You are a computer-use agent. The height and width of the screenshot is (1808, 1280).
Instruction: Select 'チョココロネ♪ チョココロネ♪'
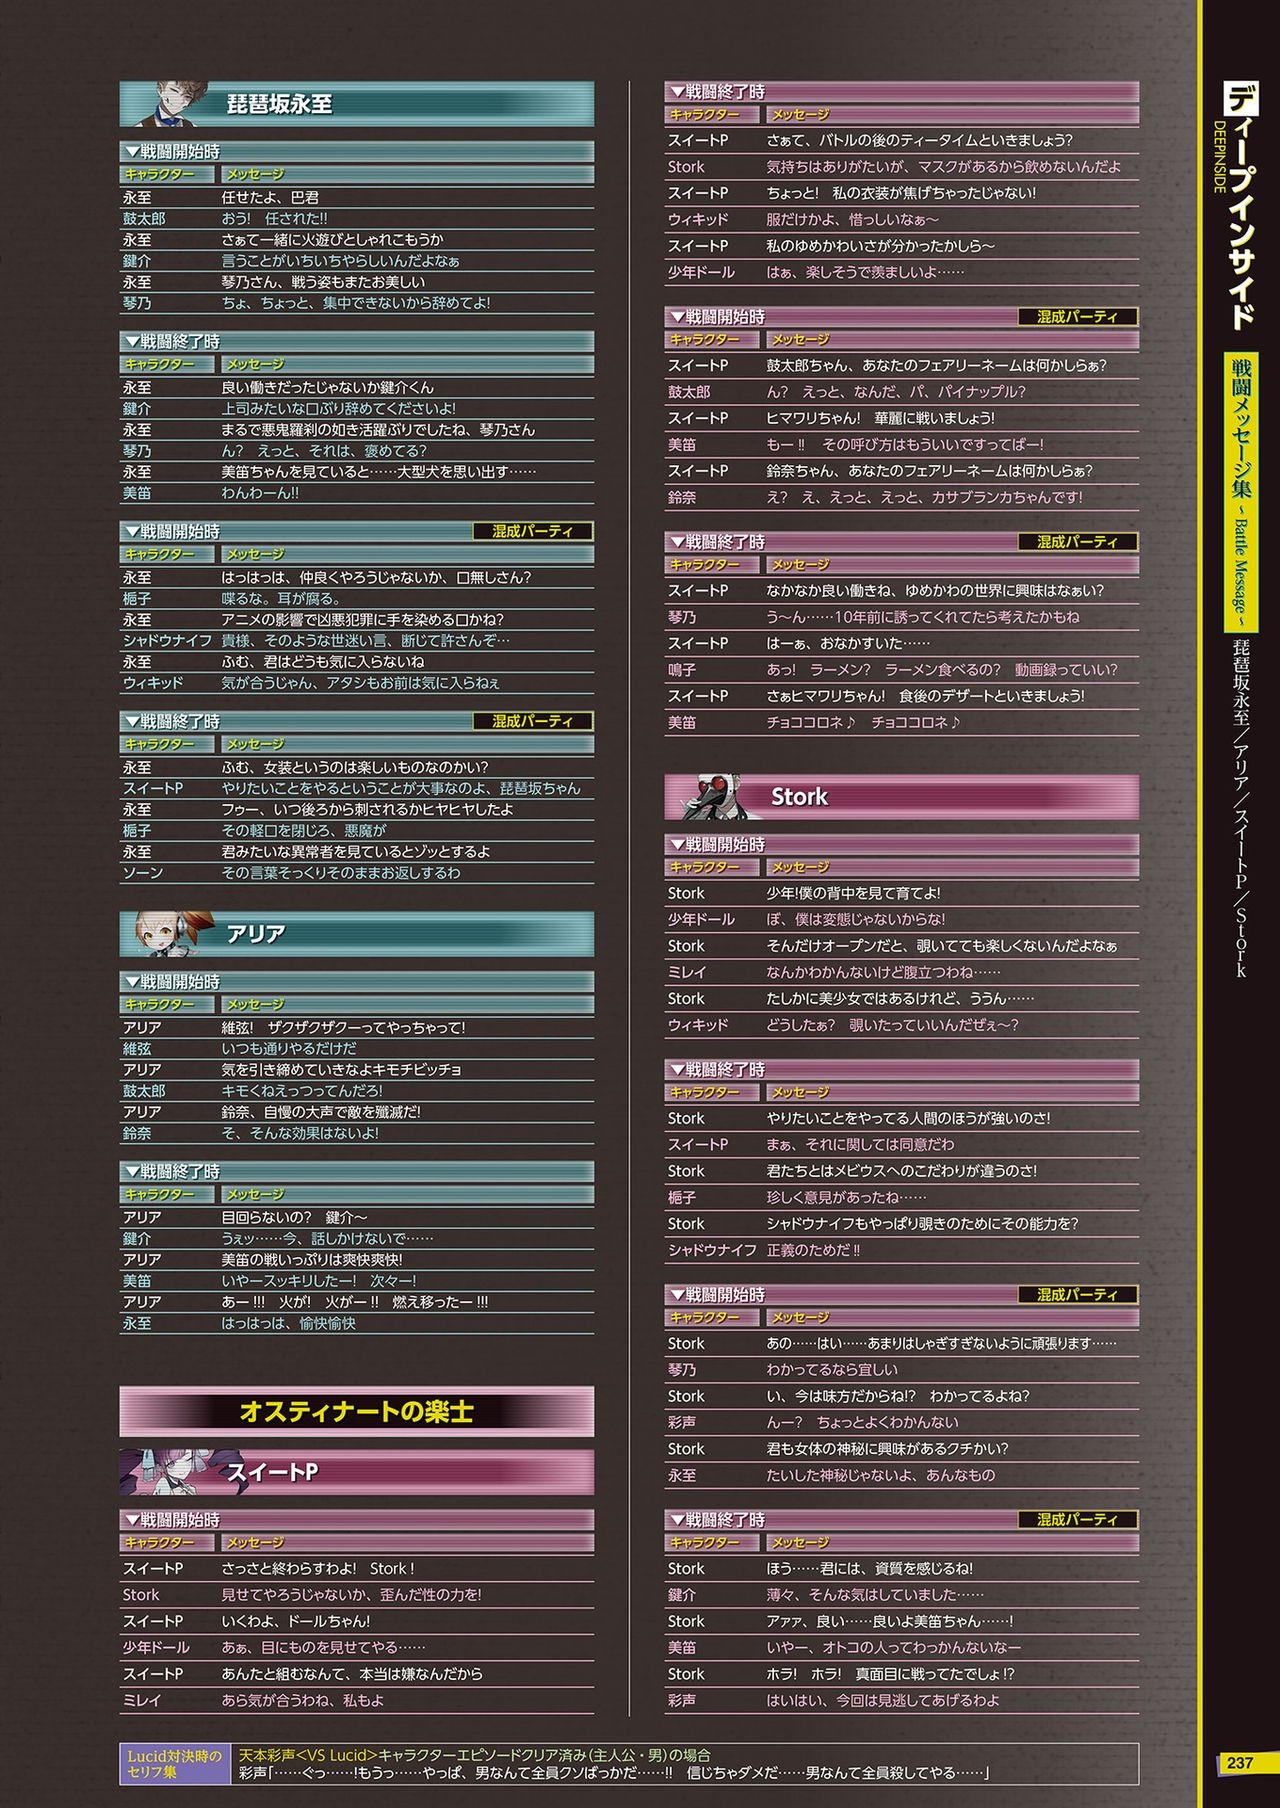[x=864, y=722]
